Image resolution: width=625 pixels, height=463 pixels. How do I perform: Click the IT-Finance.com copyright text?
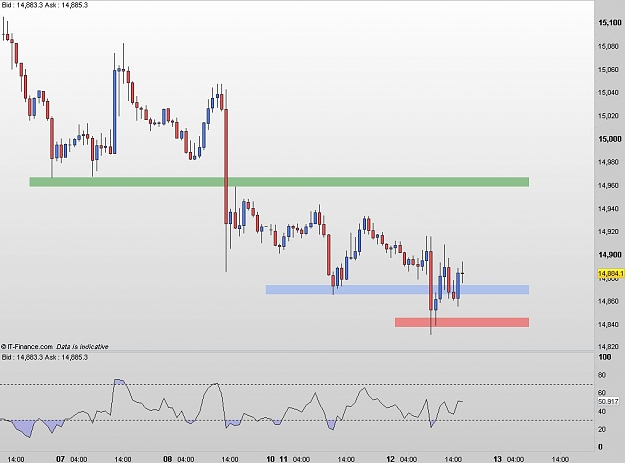point(27,347)
